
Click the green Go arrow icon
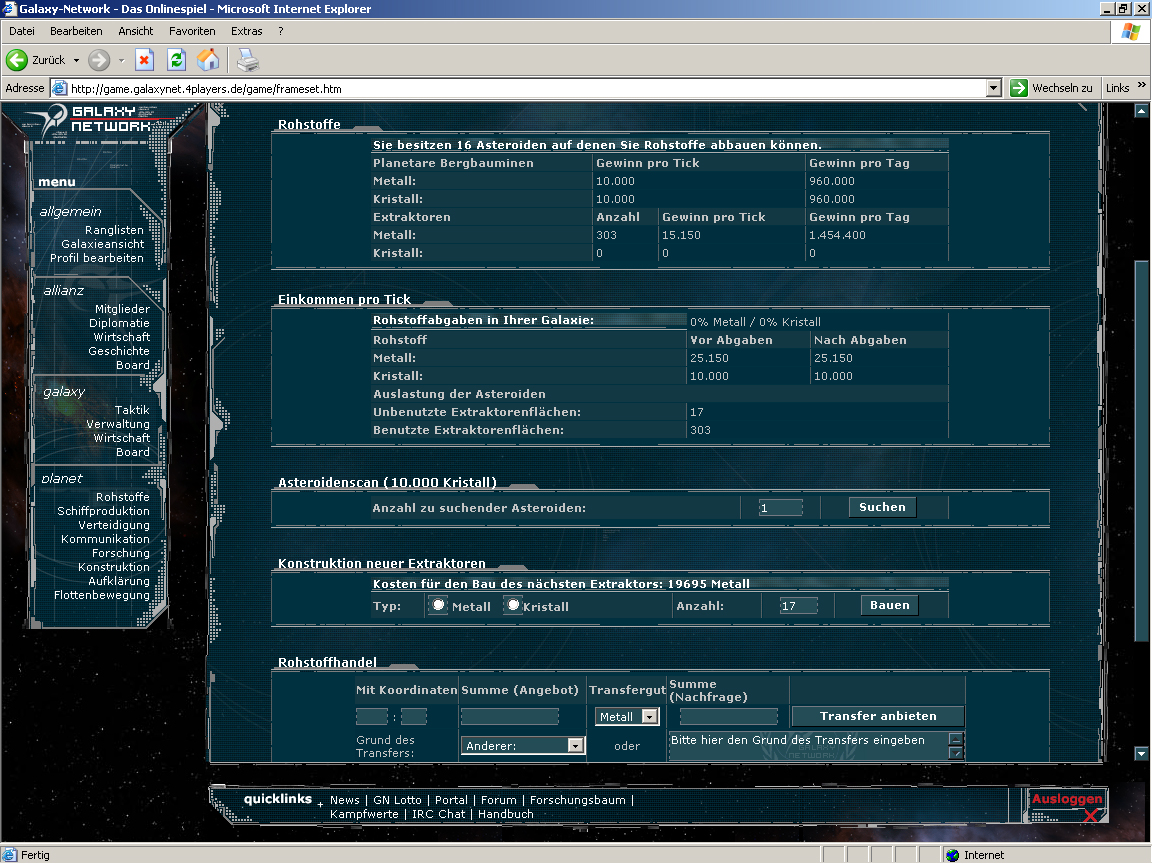(1019, 88)
